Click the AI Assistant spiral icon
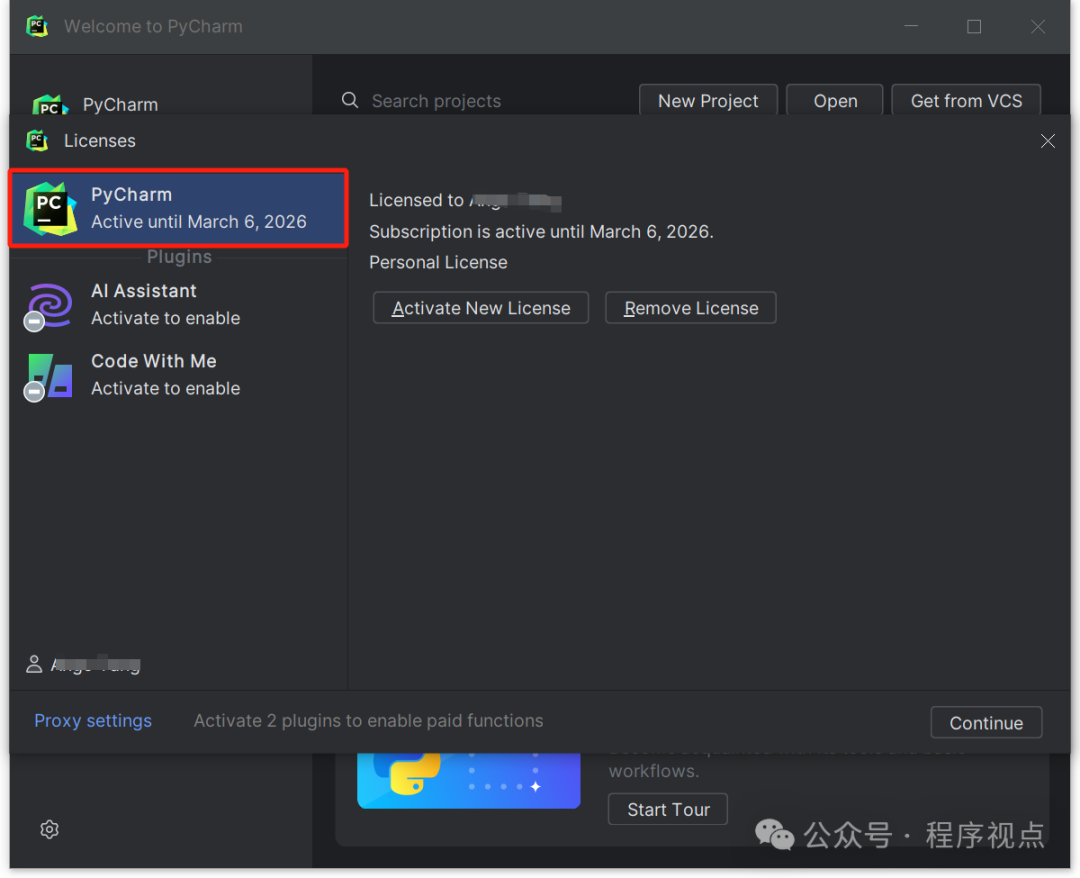 (x=49, y=306)
